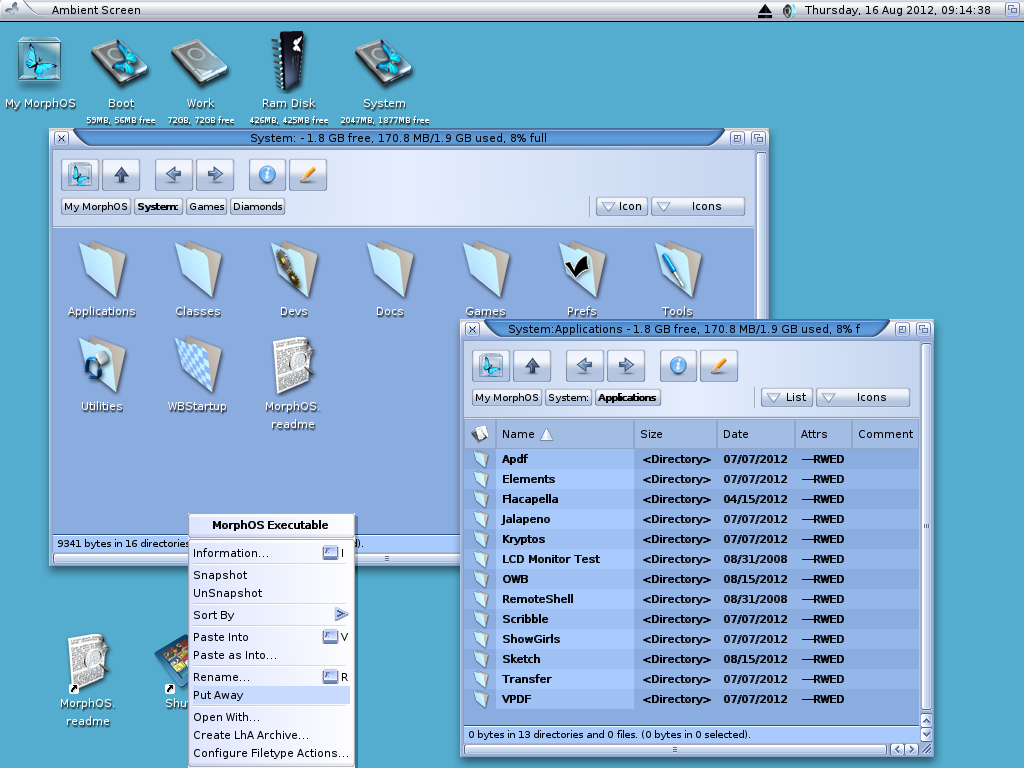1024x768 pixels.
Task: Select MorphOS.readme file in System window
Action: pyautogui.click(x=293, y=364)
